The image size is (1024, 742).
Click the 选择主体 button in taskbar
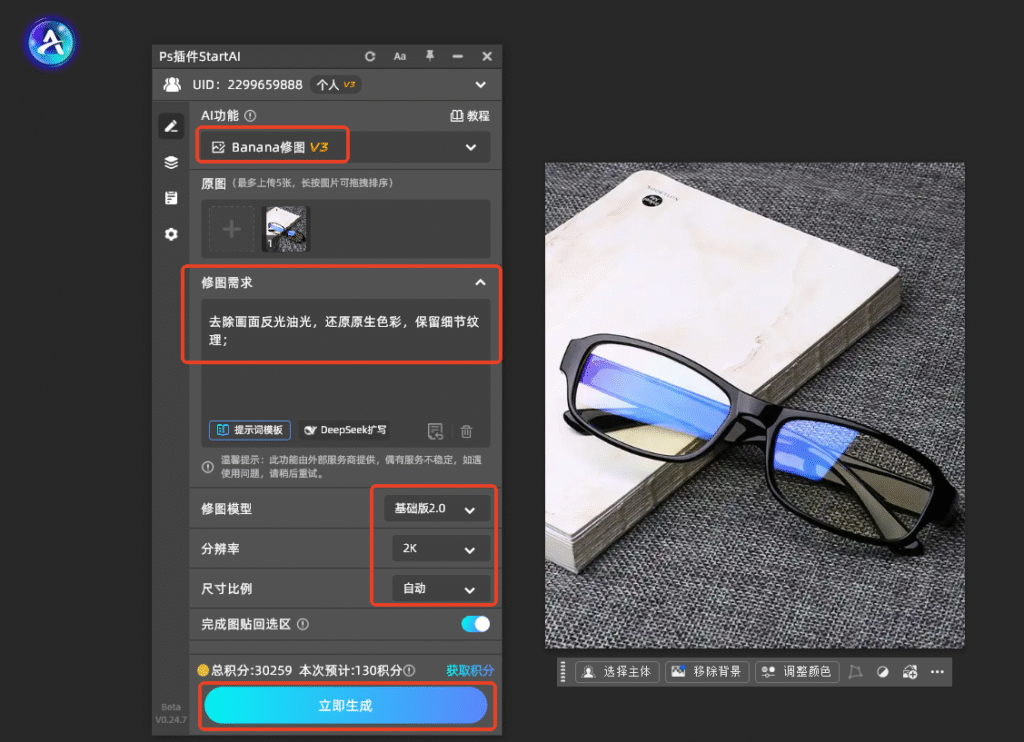tap(617, 672)
